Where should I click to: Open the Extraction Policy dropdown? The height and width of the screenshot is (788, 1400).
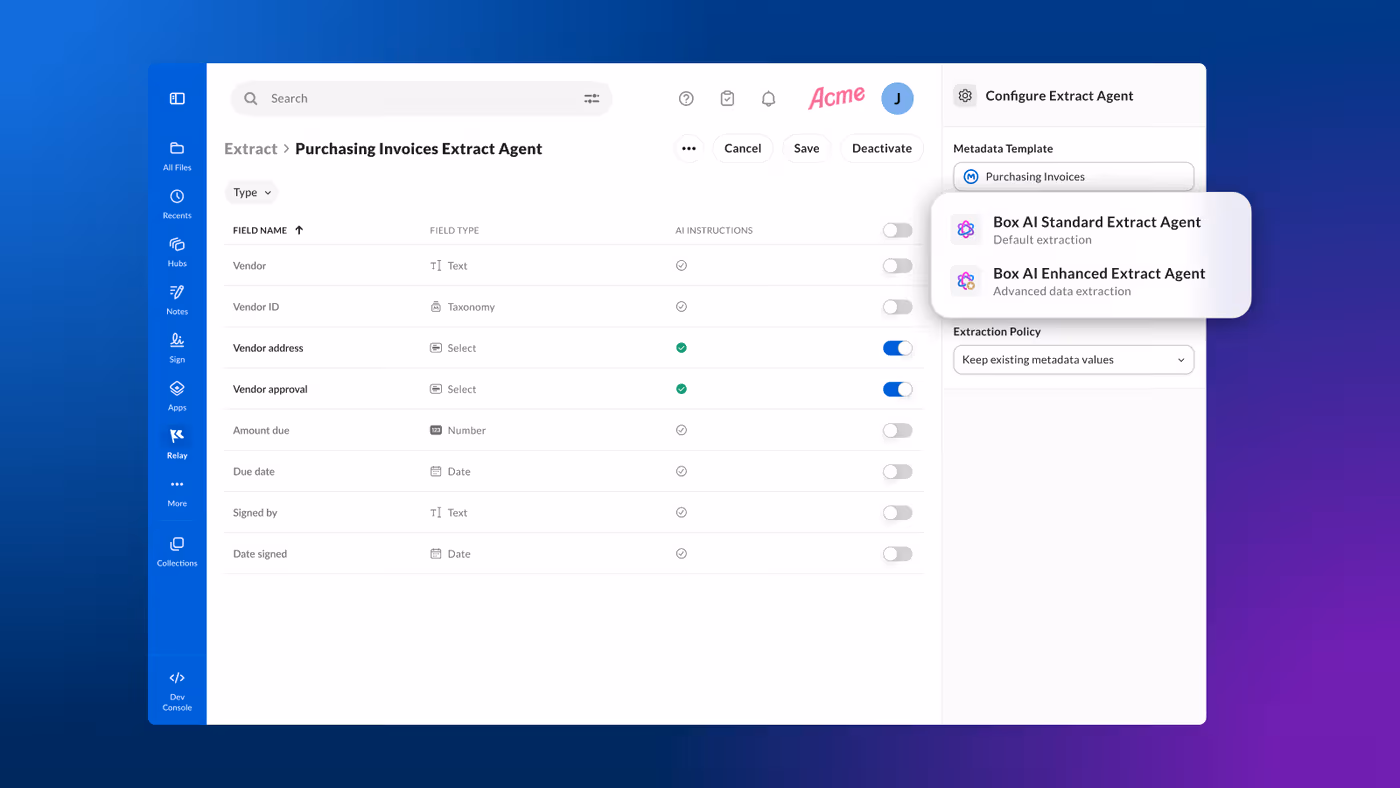coord(1073,360)
